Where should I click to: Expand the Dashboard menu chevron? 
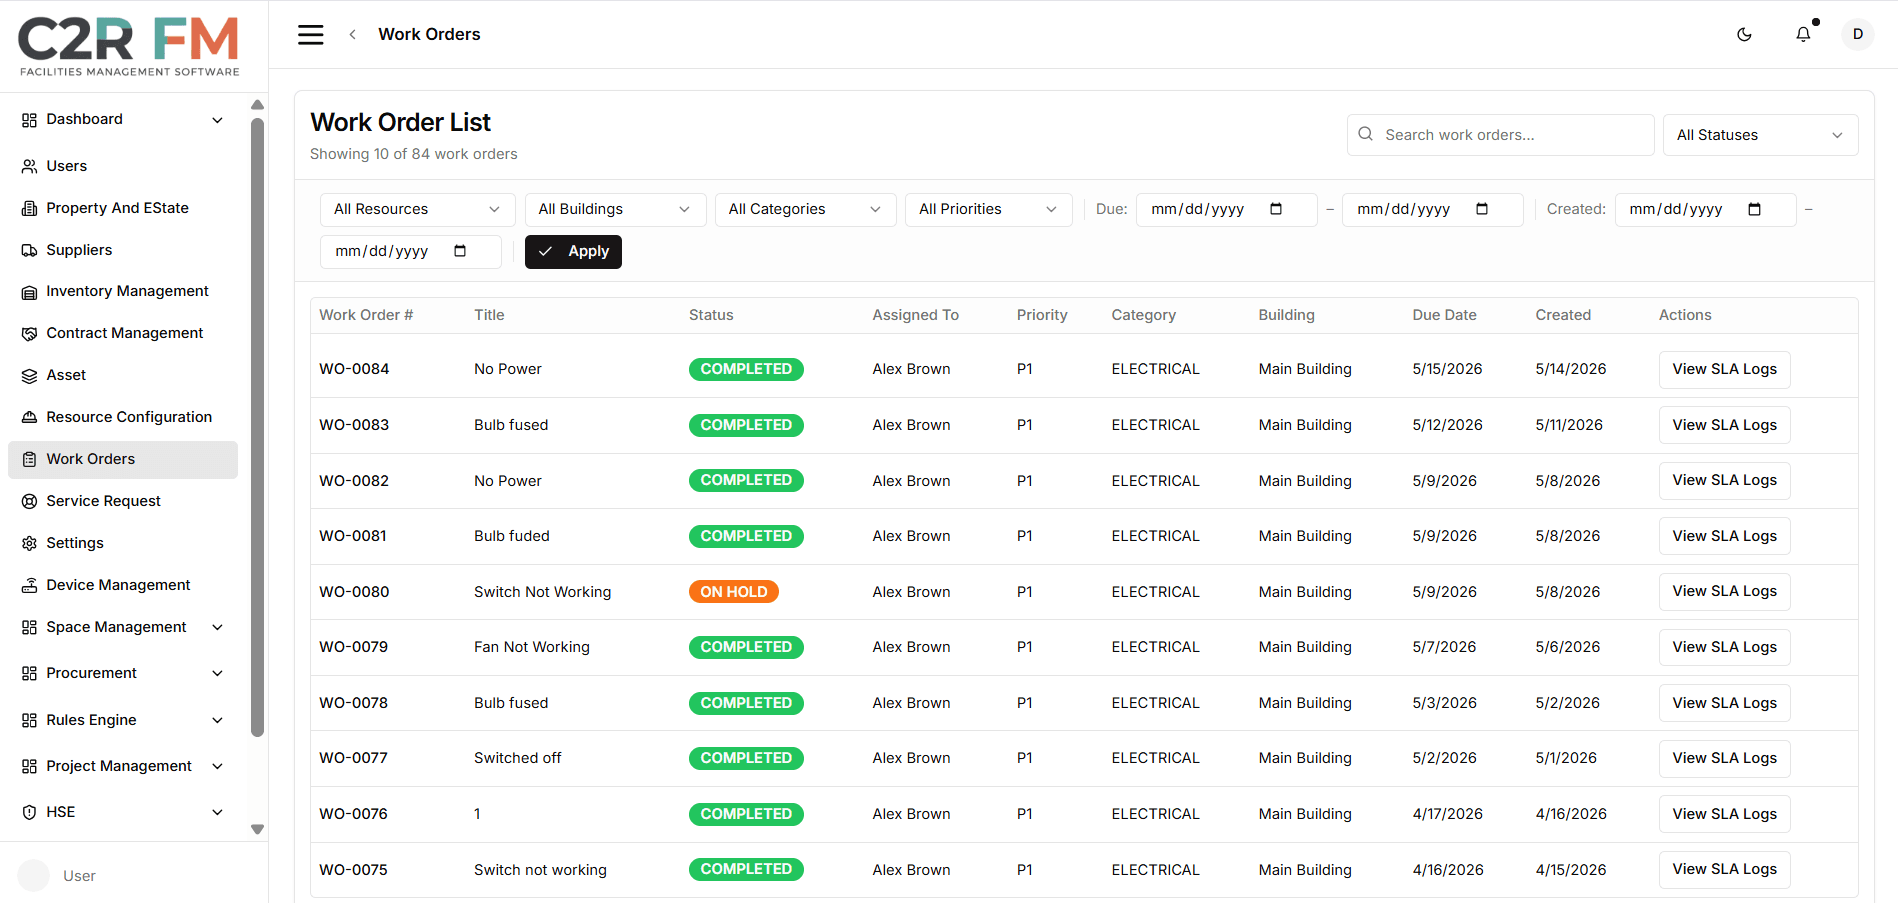[x=217, y=120]
